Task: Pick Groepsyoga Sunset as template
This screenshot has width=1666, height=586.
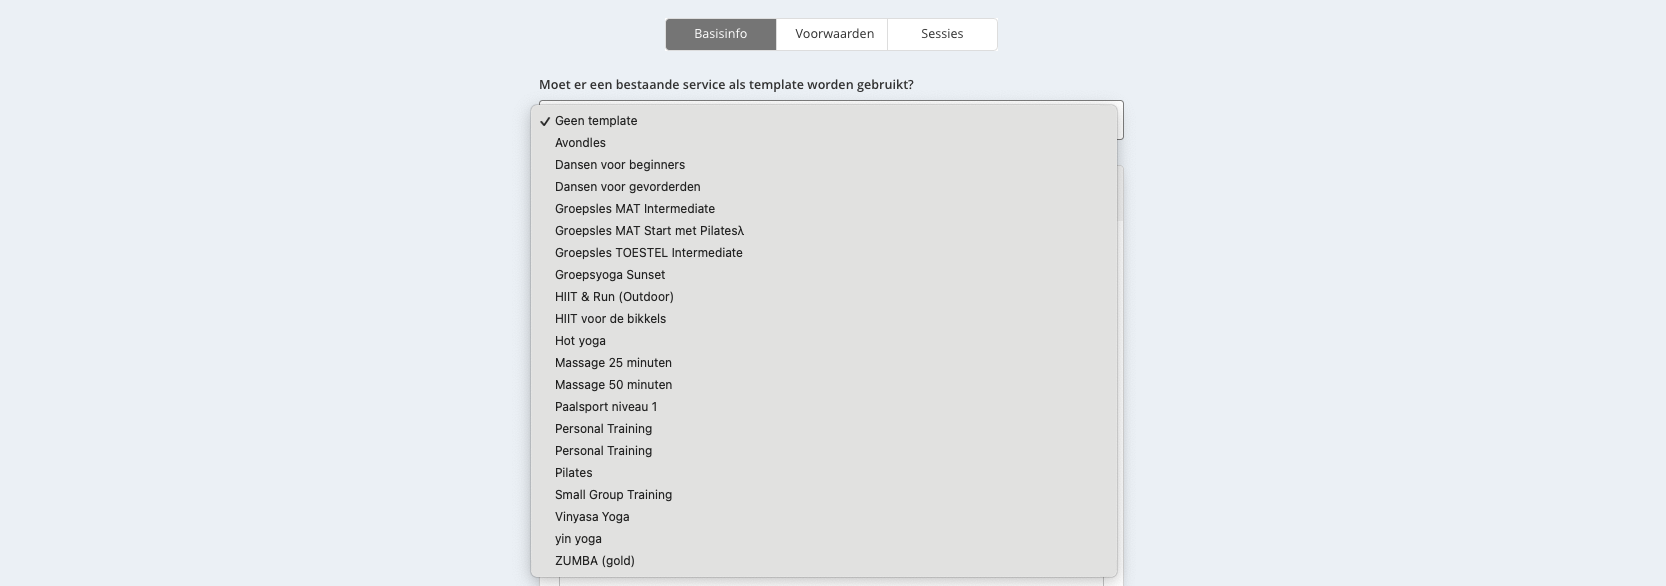Action: pos(824,275)
